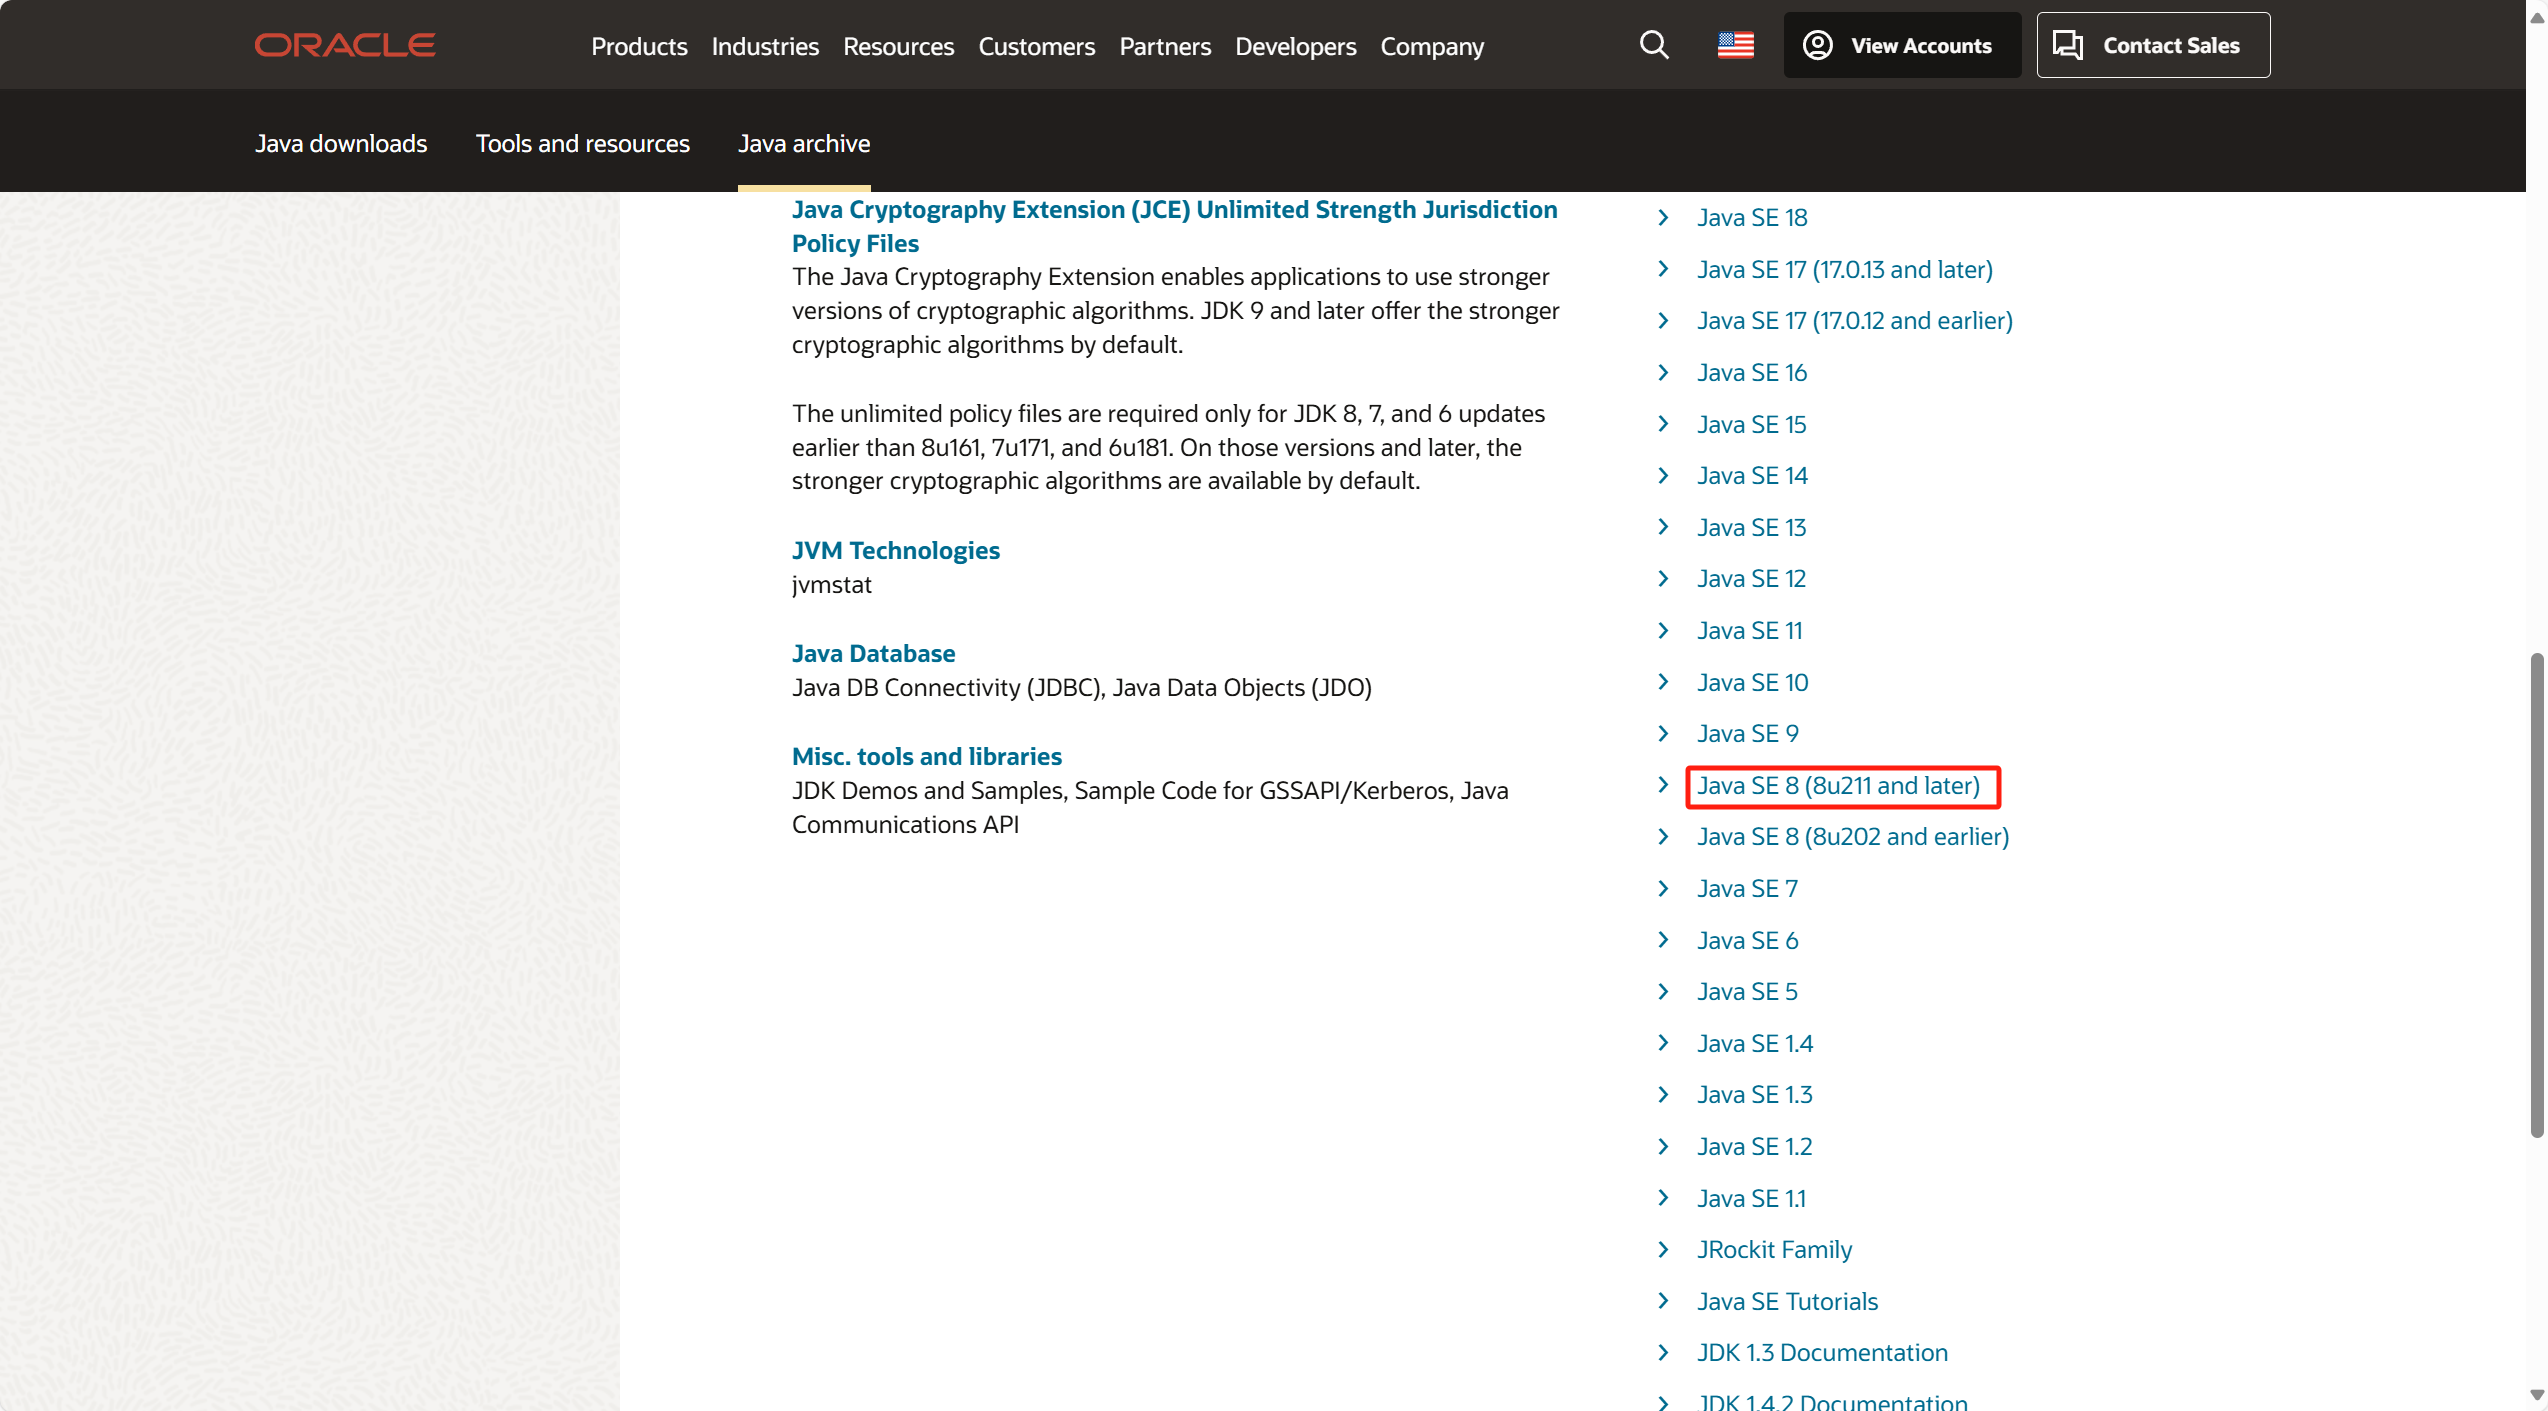Click the US flag country selector

[x=1735, y=45]
